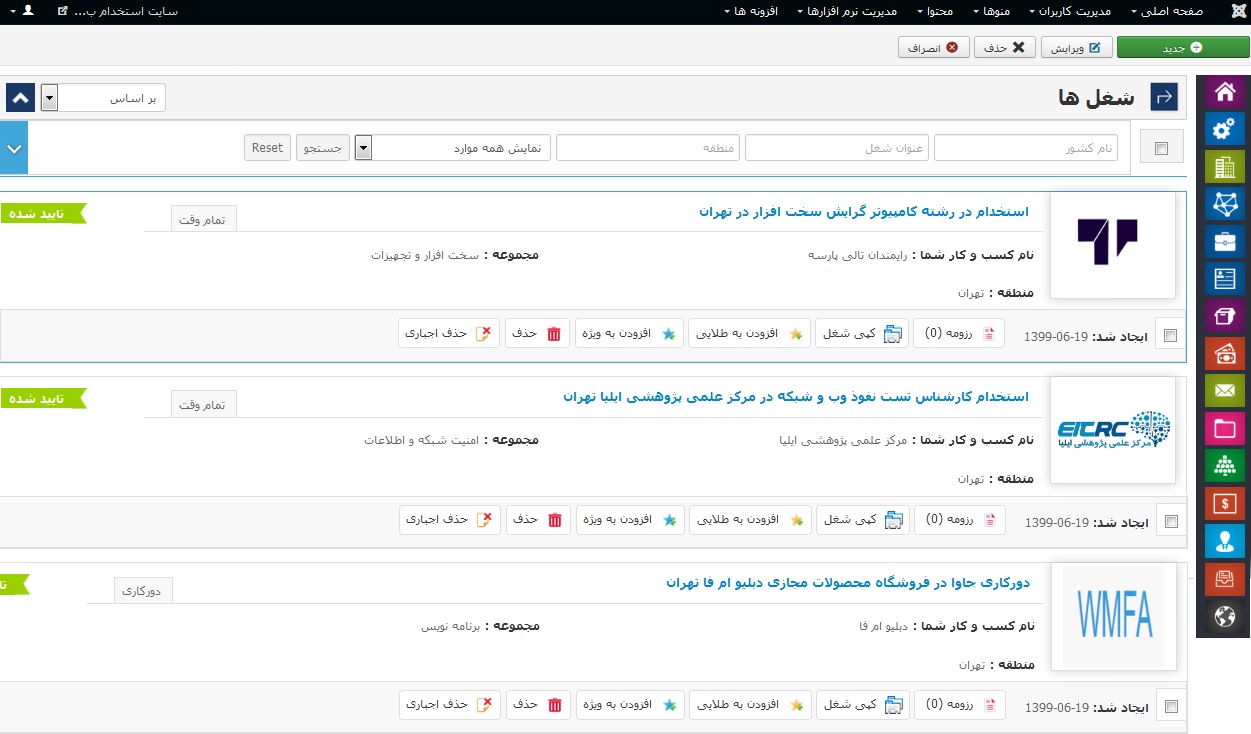Open job دورکاری جاوا link
The height and width of the screenshot is (734, 1251).
coord(848,582)
